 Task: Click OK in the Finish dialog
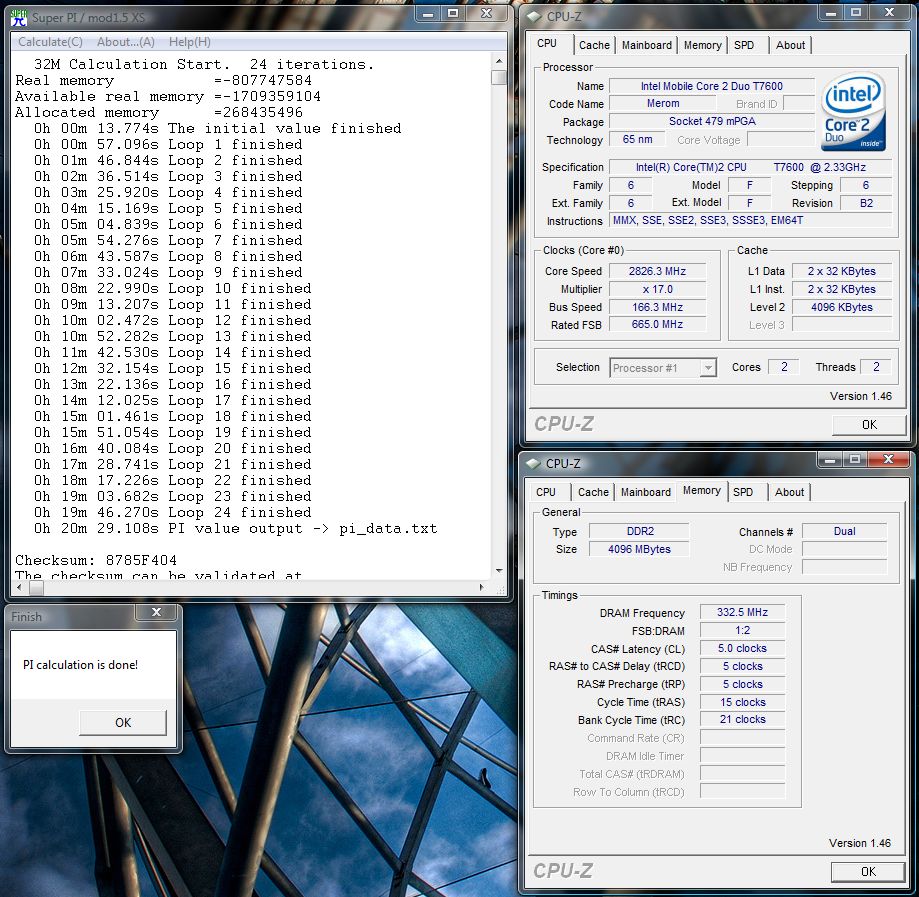click(122, 723)
